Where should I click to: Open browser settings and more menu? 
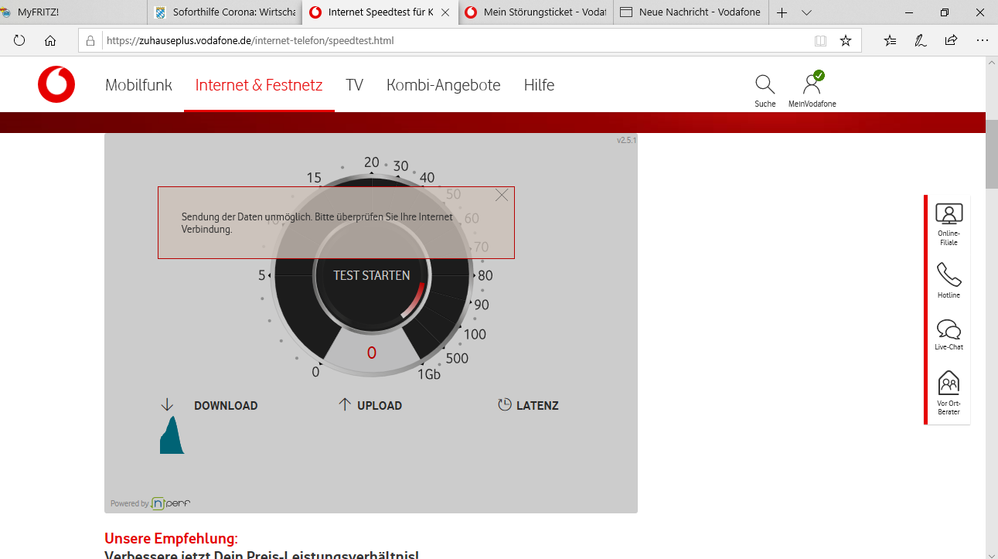point(982,41)
